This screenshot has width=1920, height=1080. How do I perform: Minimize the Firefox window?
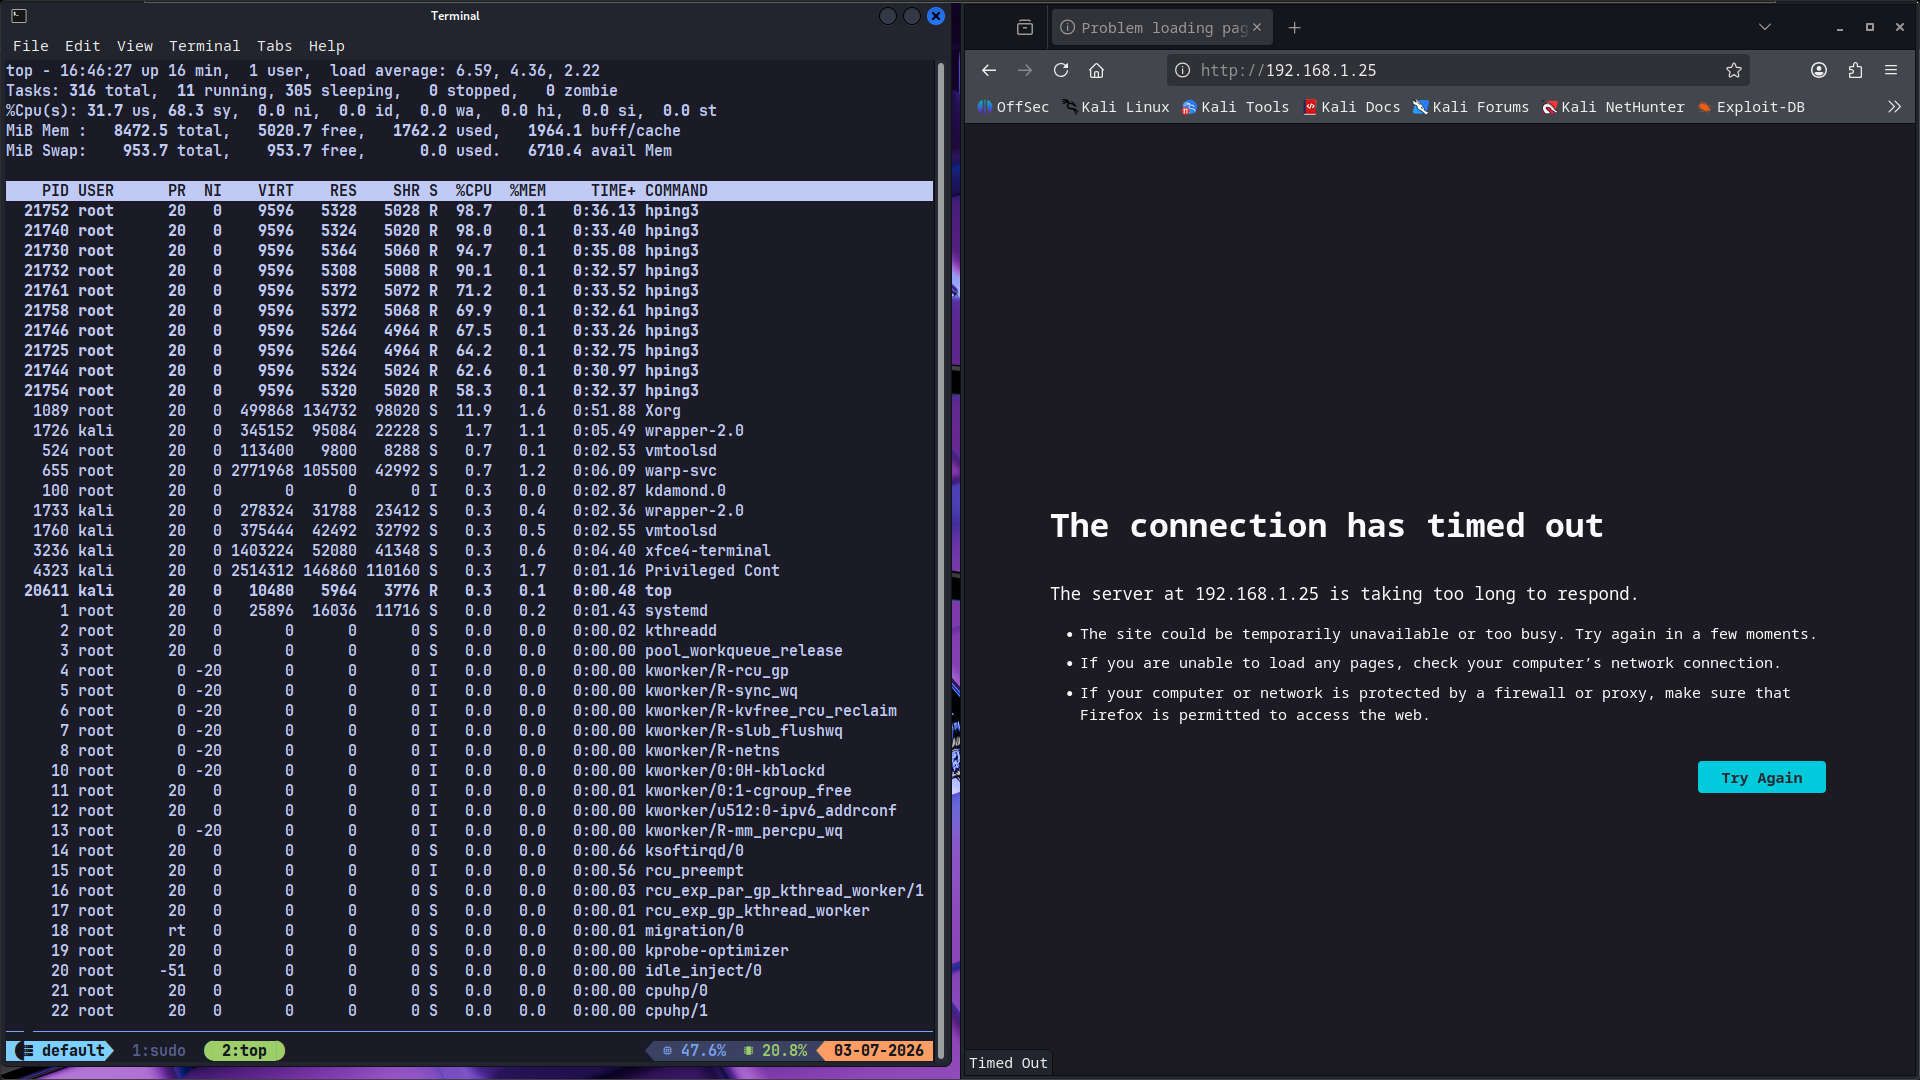(x=1840, y=28)
